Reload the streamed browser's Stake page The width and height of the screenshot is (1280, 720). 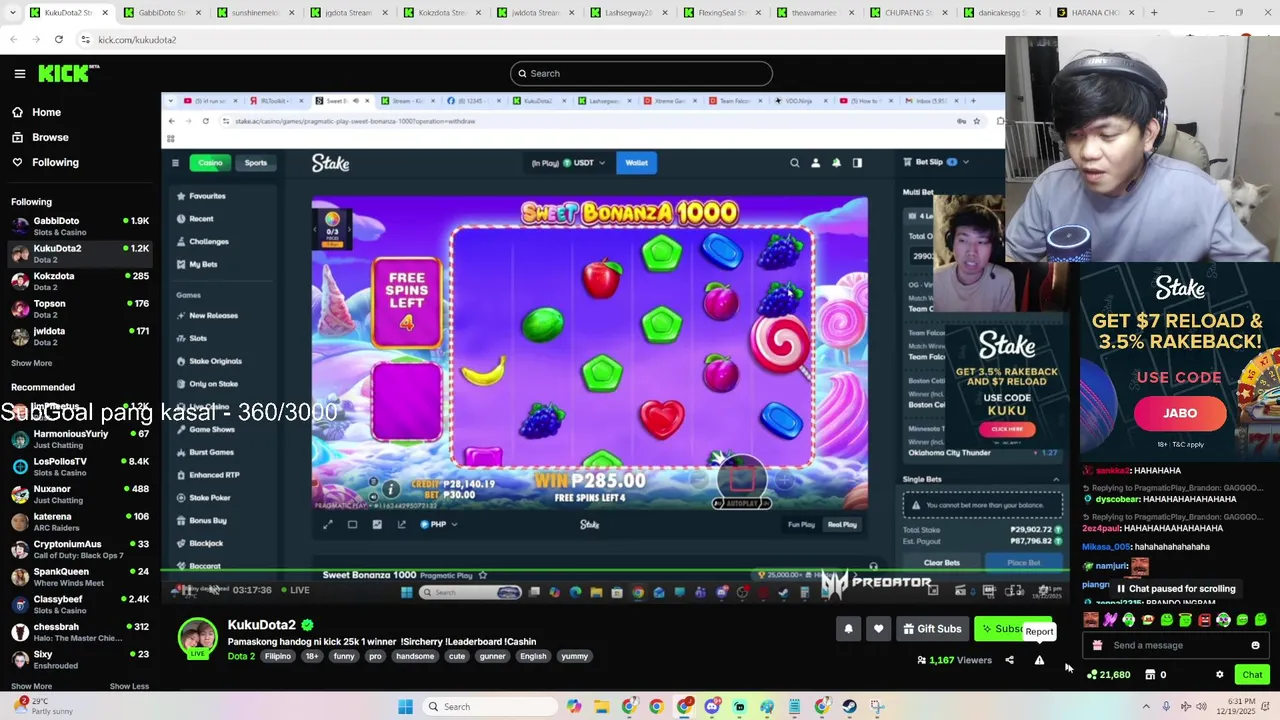point(205,121)
